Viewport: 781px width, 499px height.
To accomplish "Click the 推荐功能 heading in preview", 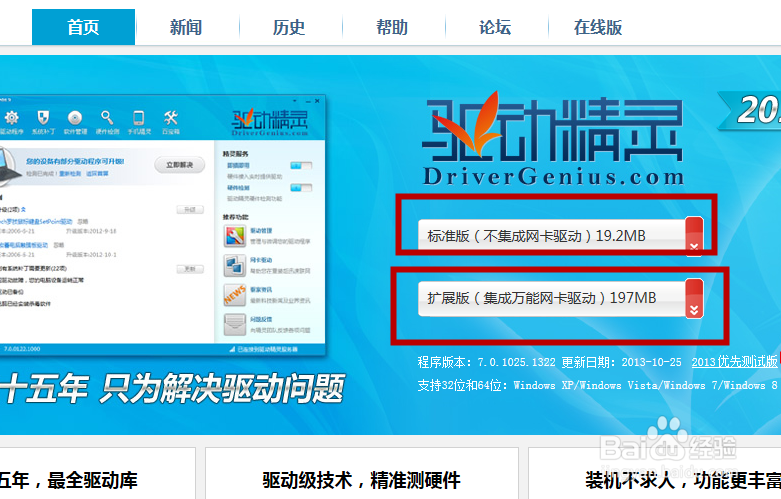I will pyautogui.click(x=235, y=217).
